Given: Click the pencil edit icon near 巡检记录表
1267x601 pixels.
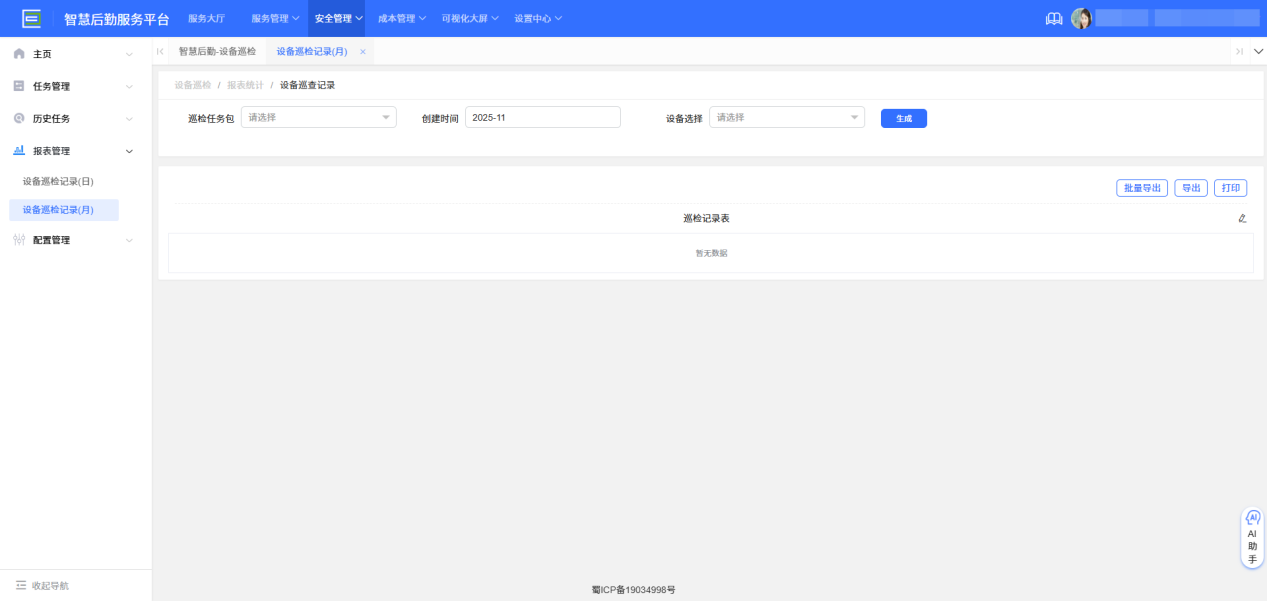Looking at the screenshot, I should click(1242, 217).
